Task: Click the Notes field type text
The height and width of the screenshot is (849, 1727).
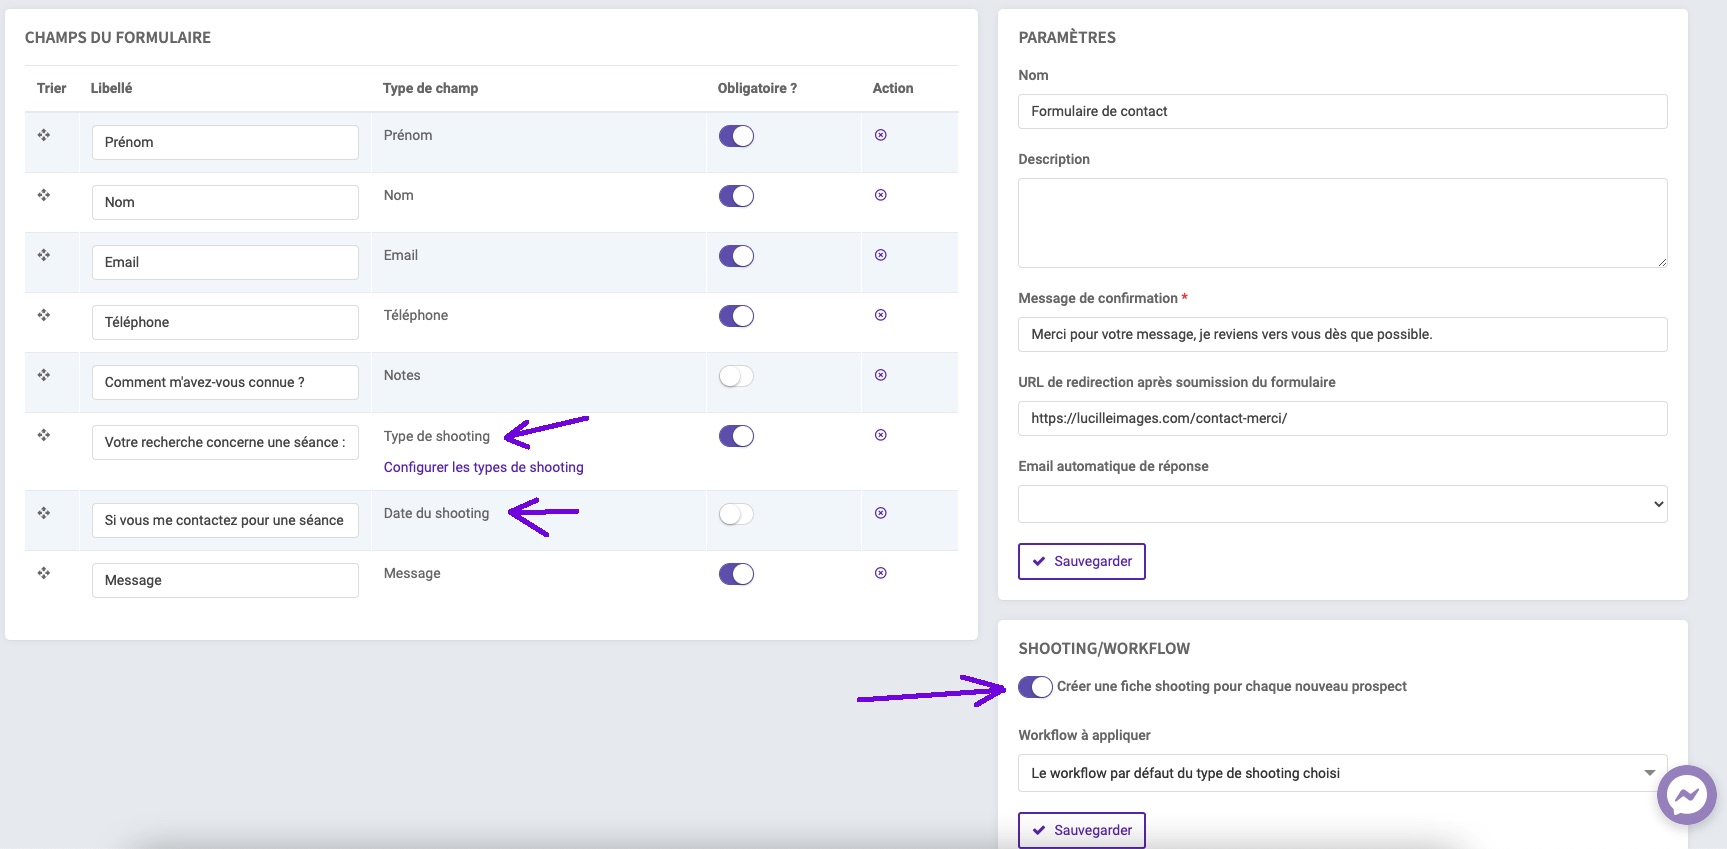Action: (x=402, y=375)
